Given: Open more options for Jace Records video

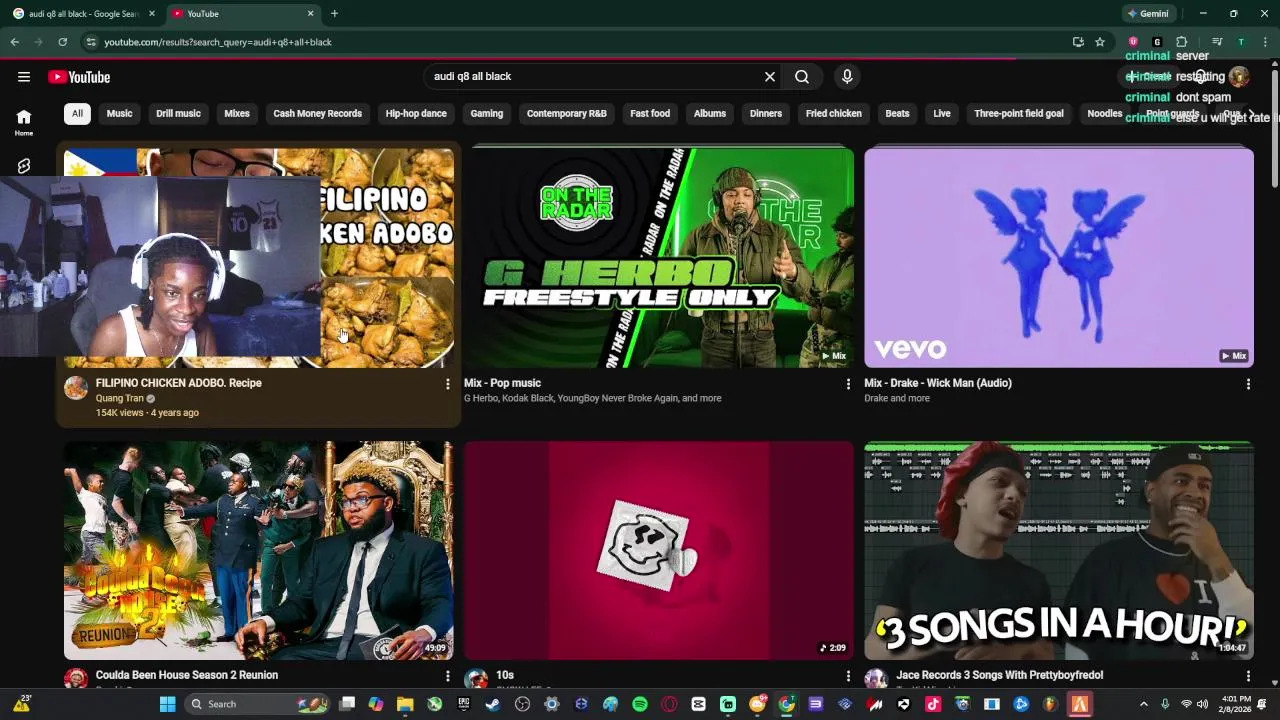Looking at the screenshot, I should pyautogui.click(x=1248, y=676).
